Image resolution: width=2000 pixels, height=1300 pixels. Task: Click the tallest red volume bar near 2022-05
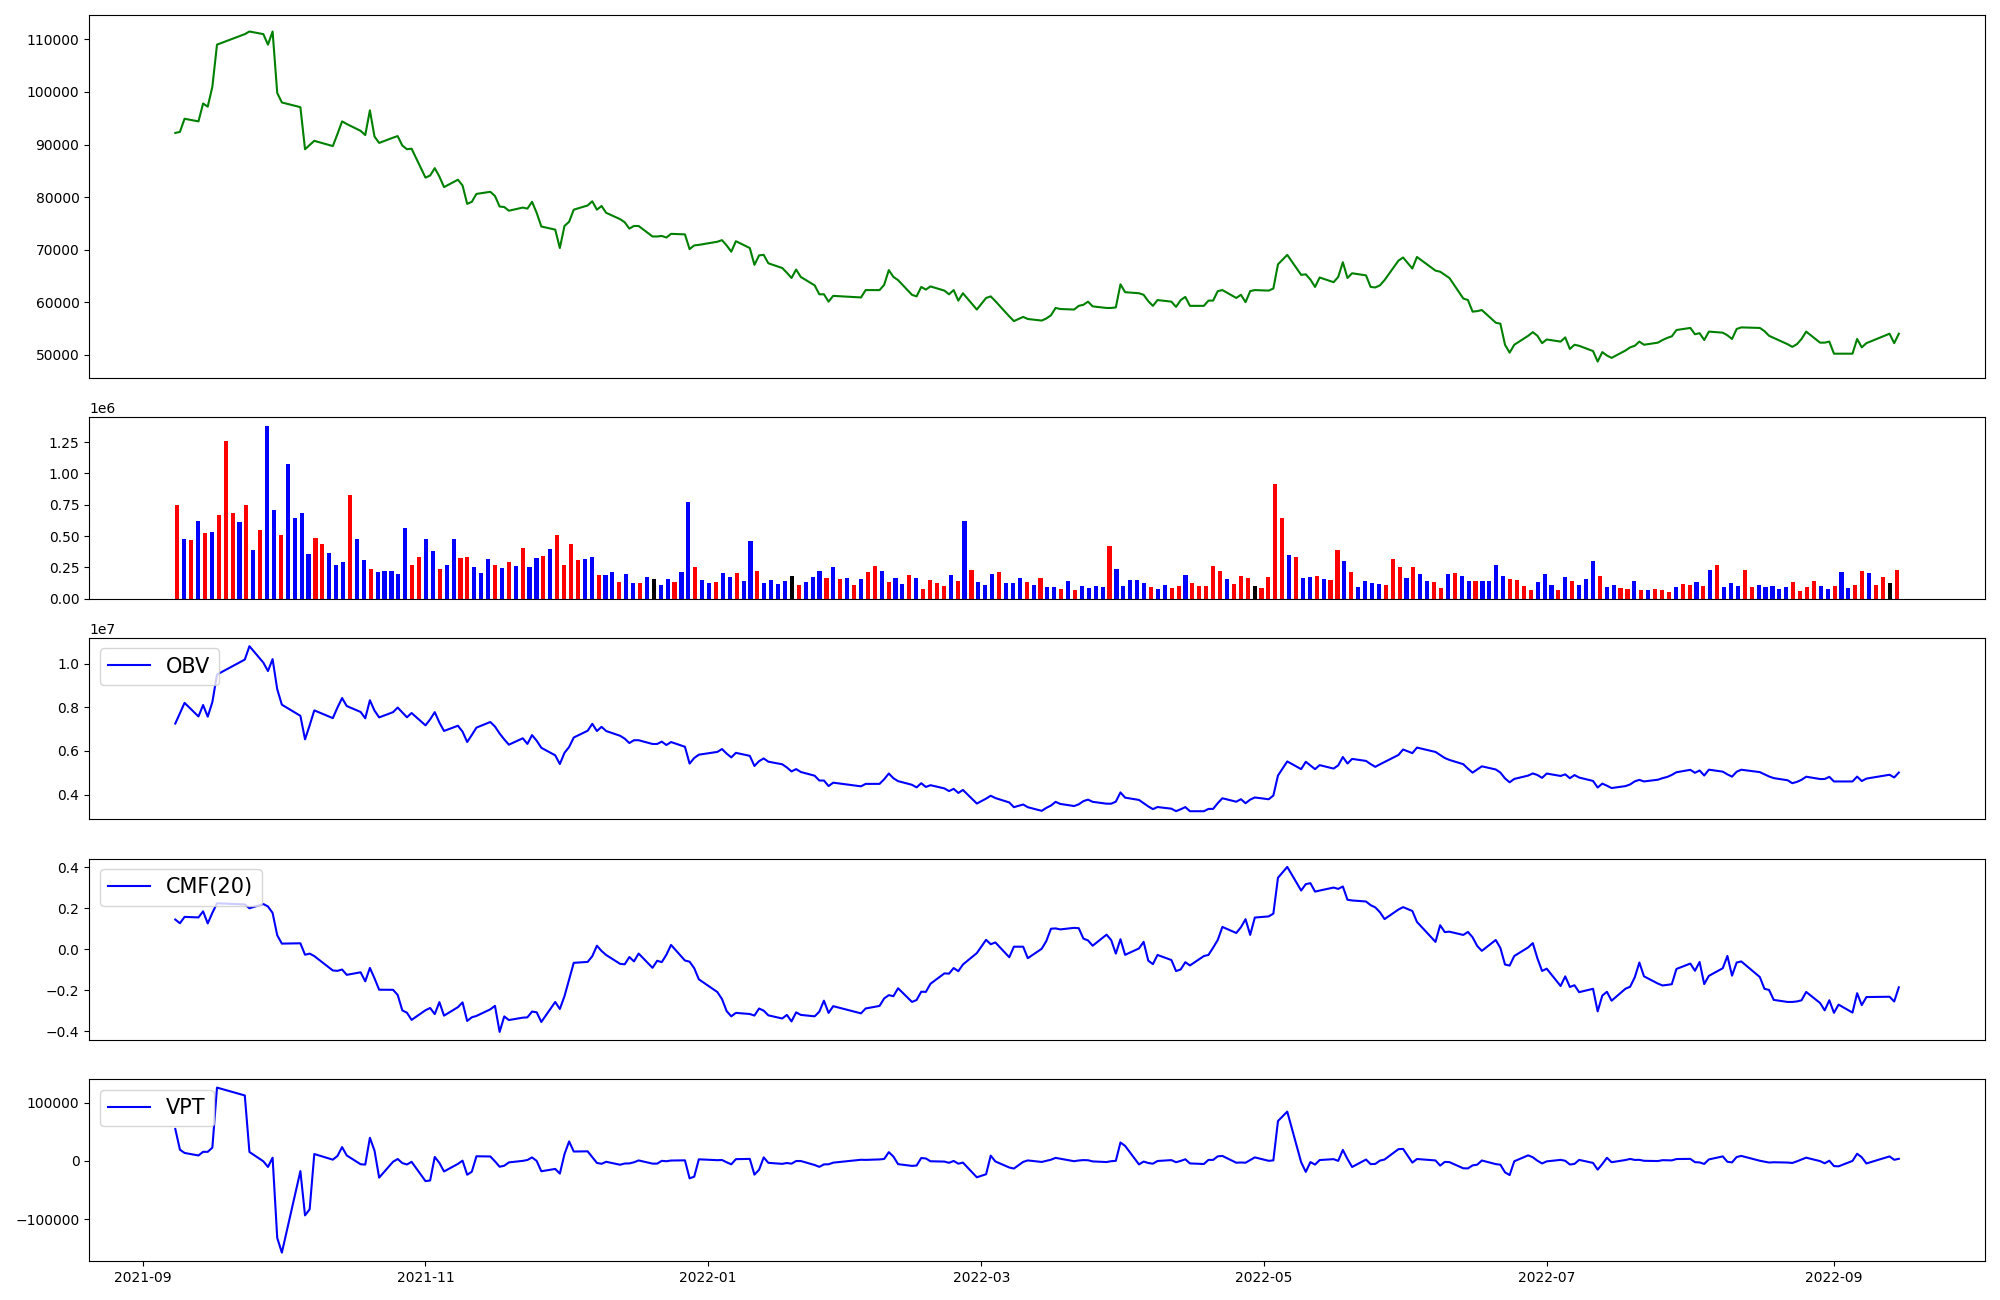(1275, 540)
